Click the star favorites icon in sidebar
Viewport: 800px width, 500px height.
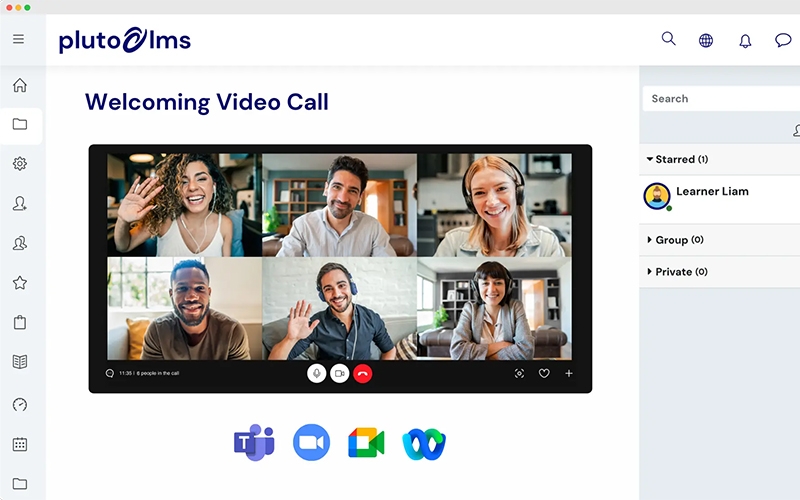pyautogui.click(x=20, y=283)
